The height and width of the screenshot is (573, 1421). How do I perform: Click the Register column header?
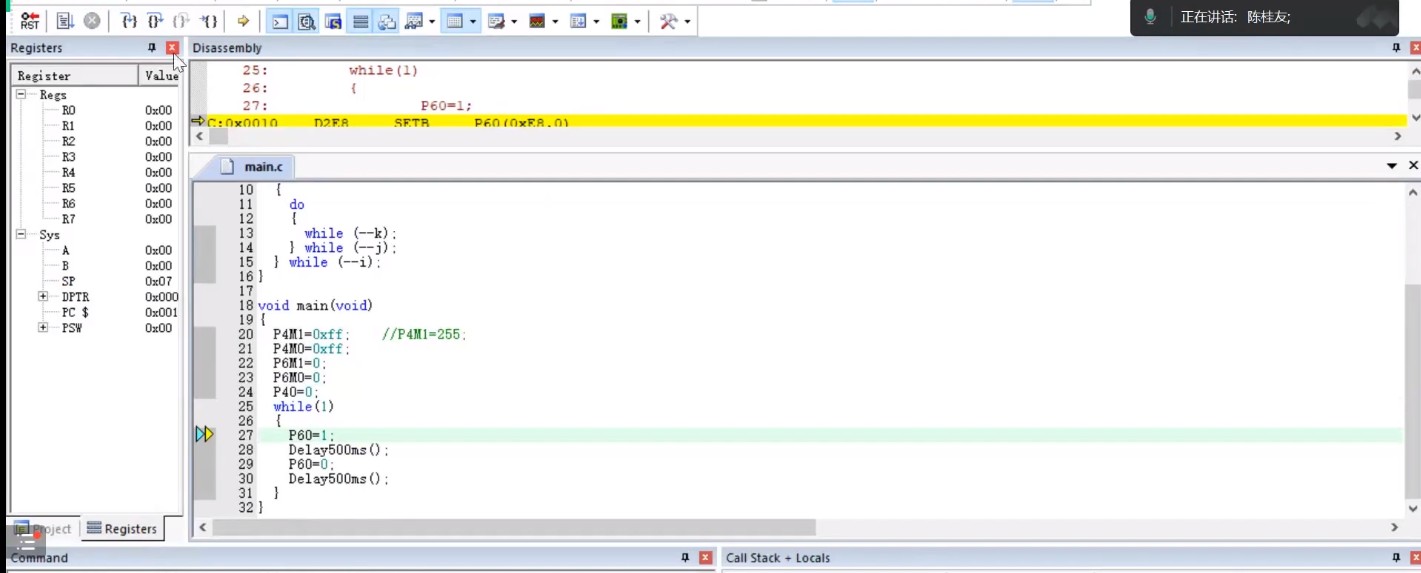click(x=74, y=76)
